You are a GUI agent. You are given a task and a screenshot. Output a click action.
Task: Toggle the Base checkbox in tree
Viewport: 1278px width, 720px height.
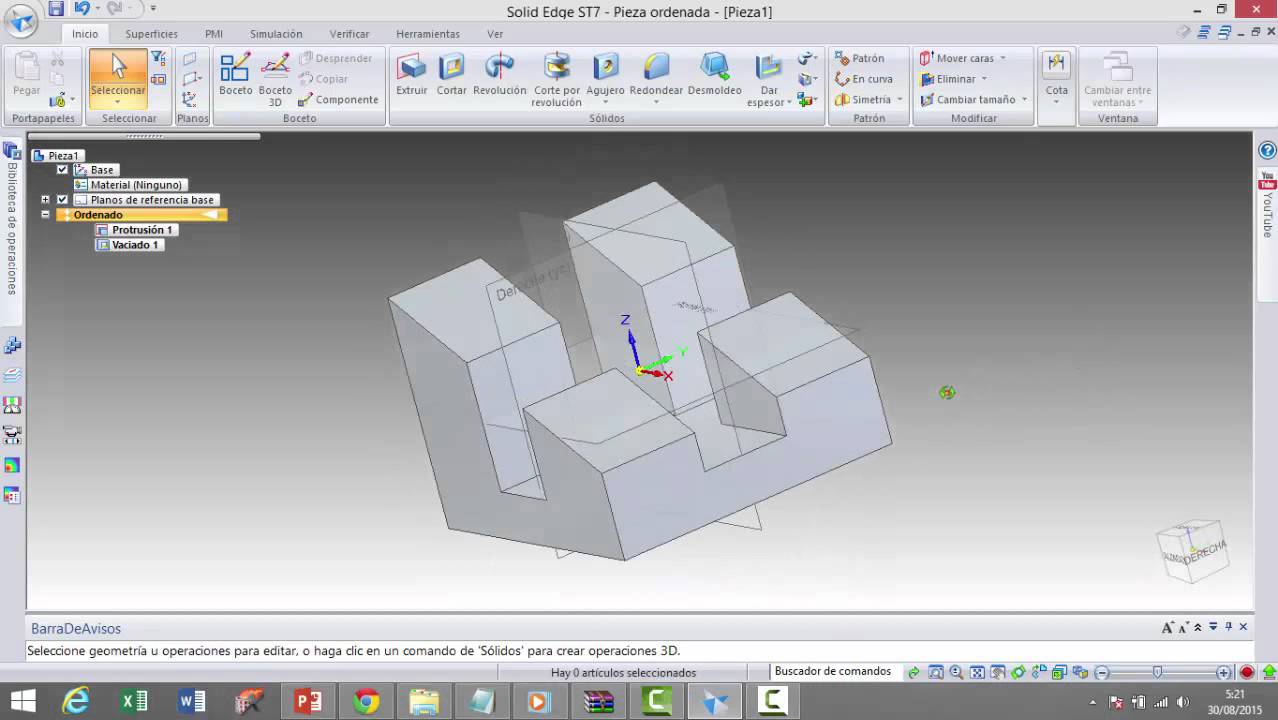pos(62,170)
